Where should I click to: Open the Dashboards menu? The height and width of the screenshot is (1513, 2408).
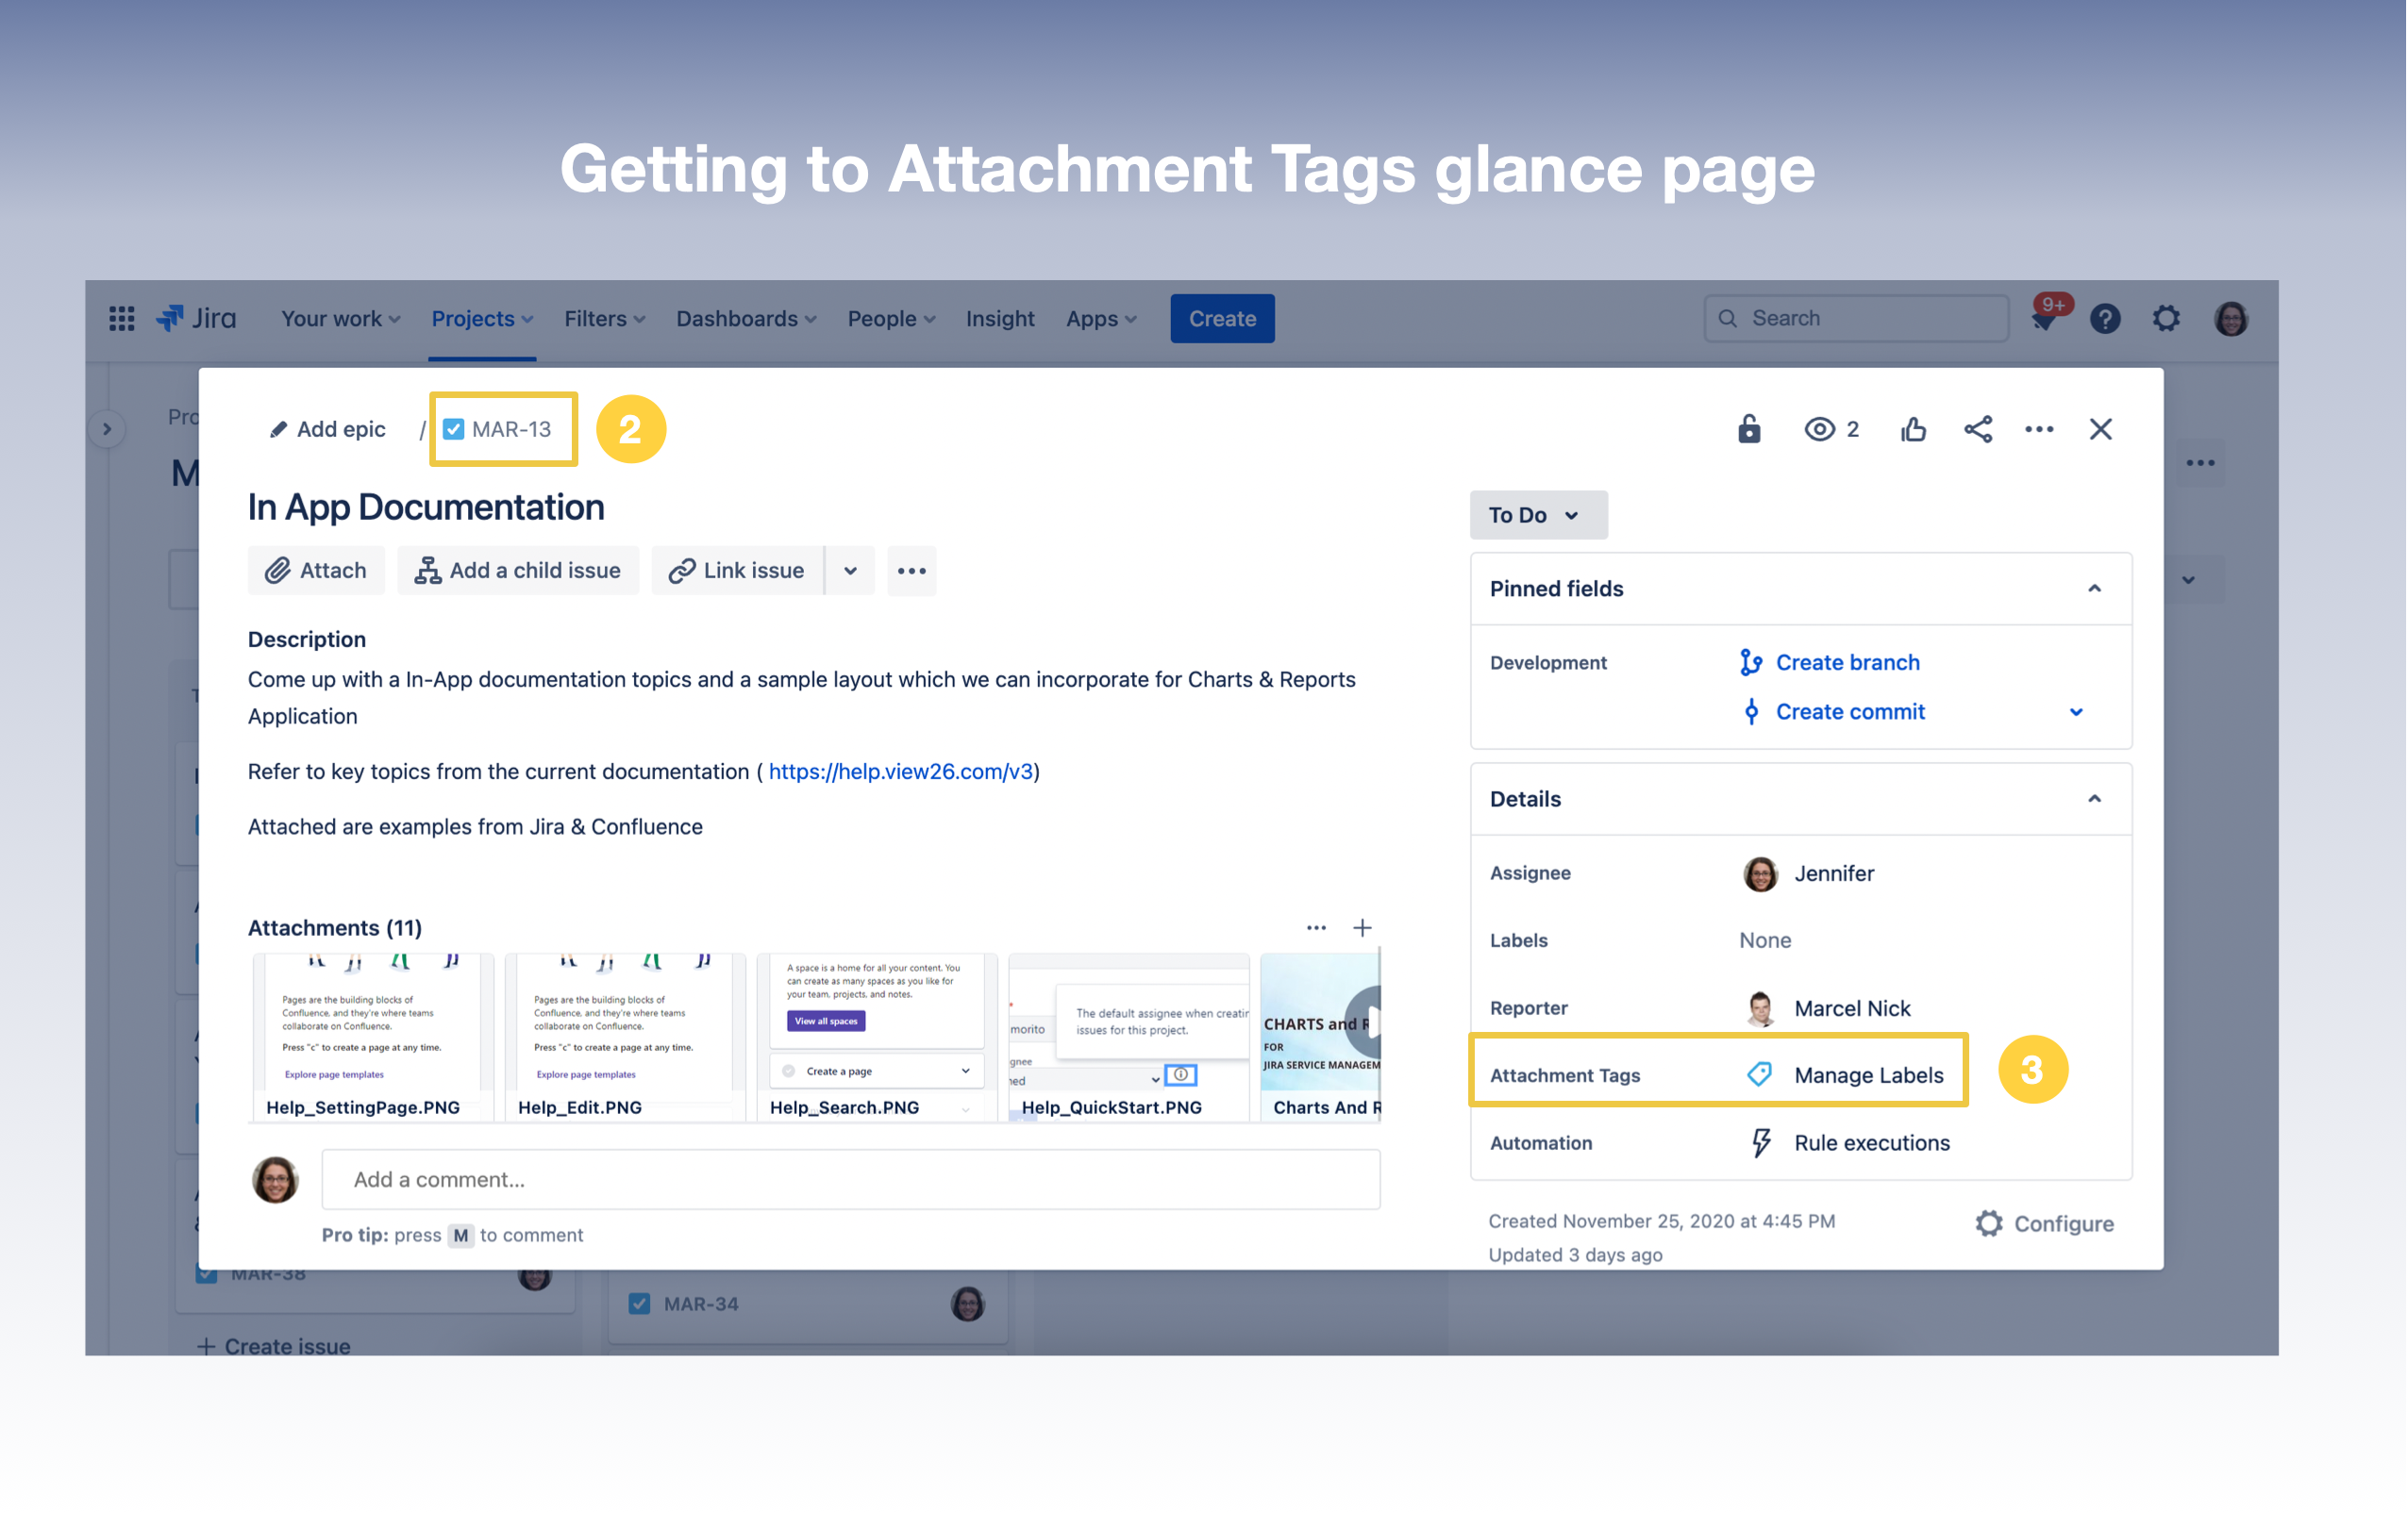point(745,318)
